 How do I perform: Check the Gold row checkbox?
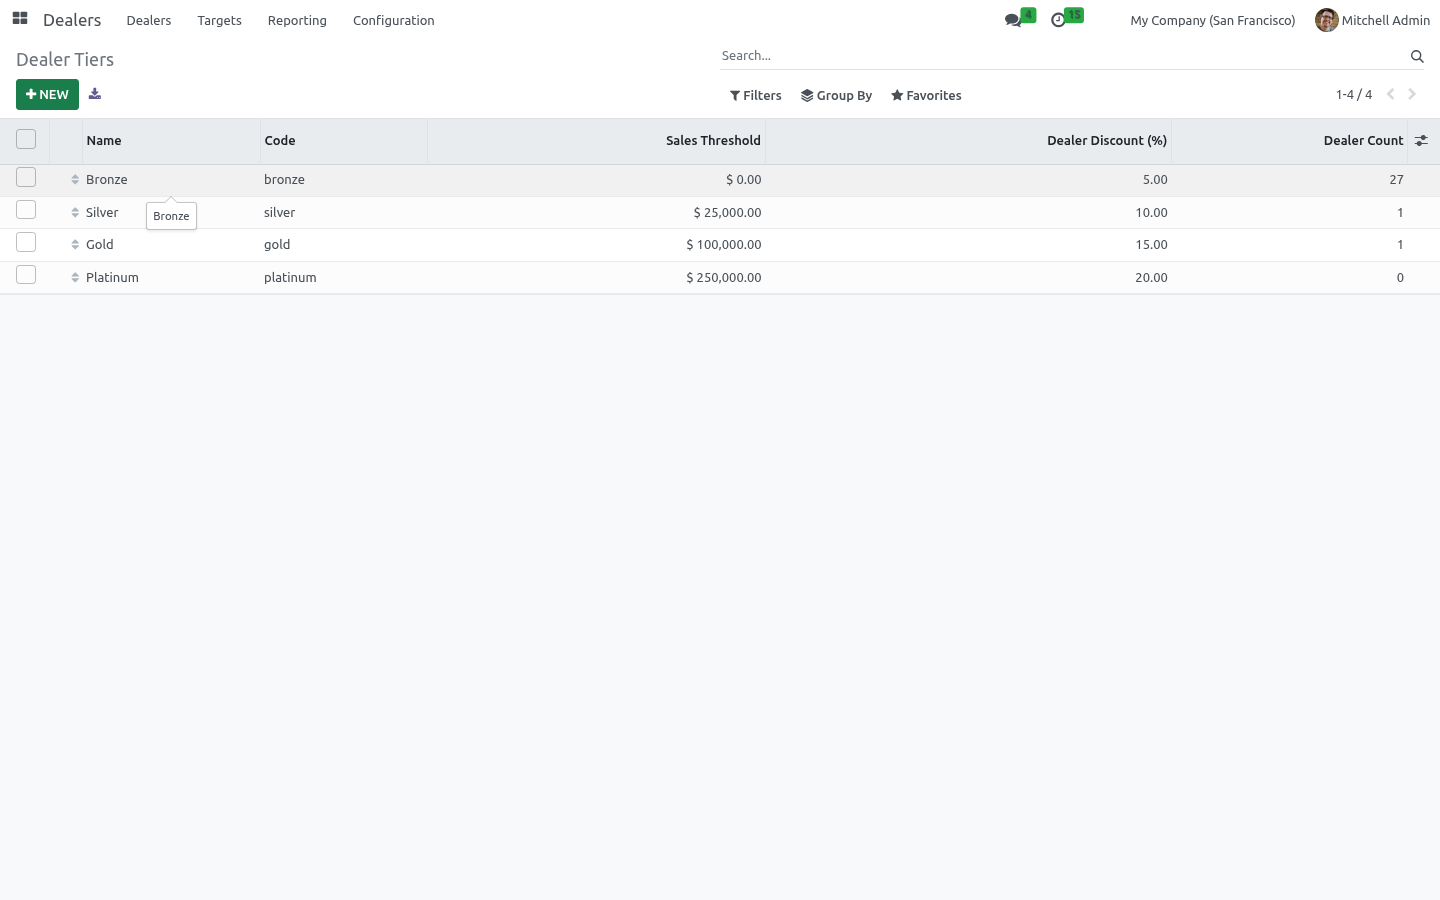pyautogui.click(x=26, y=242)
